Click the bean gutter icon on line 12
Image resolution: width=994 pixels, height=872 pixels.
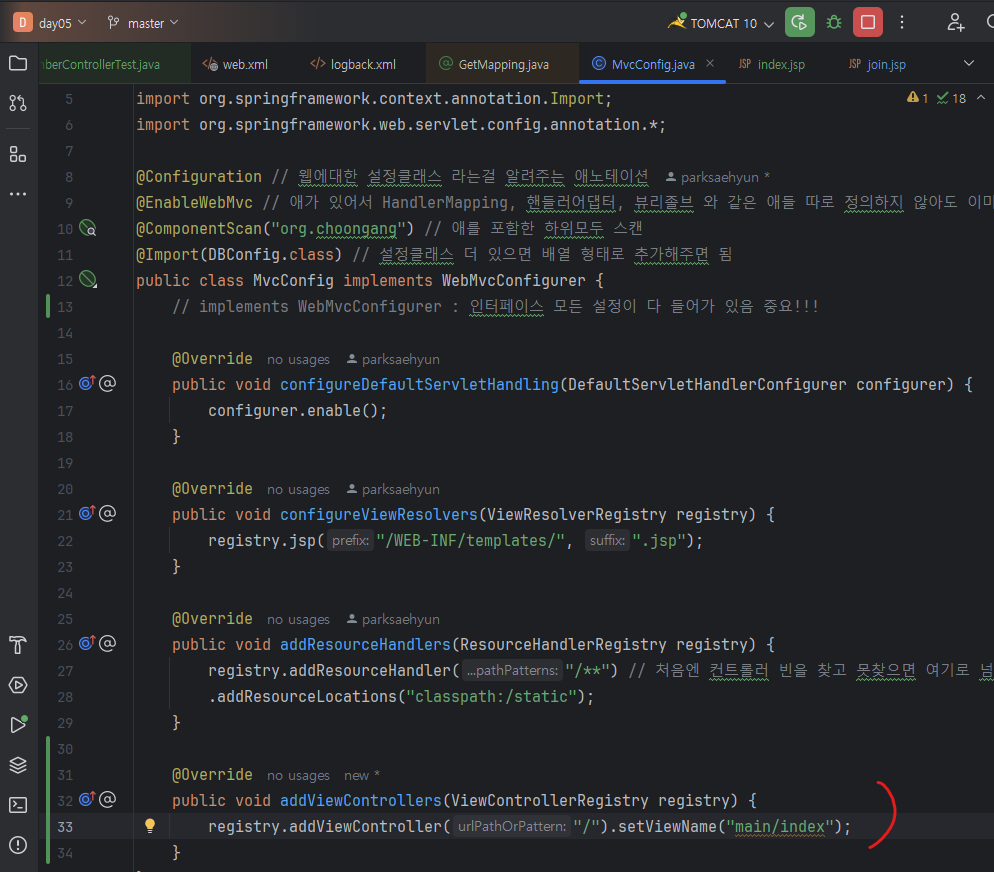coord(87,279)
